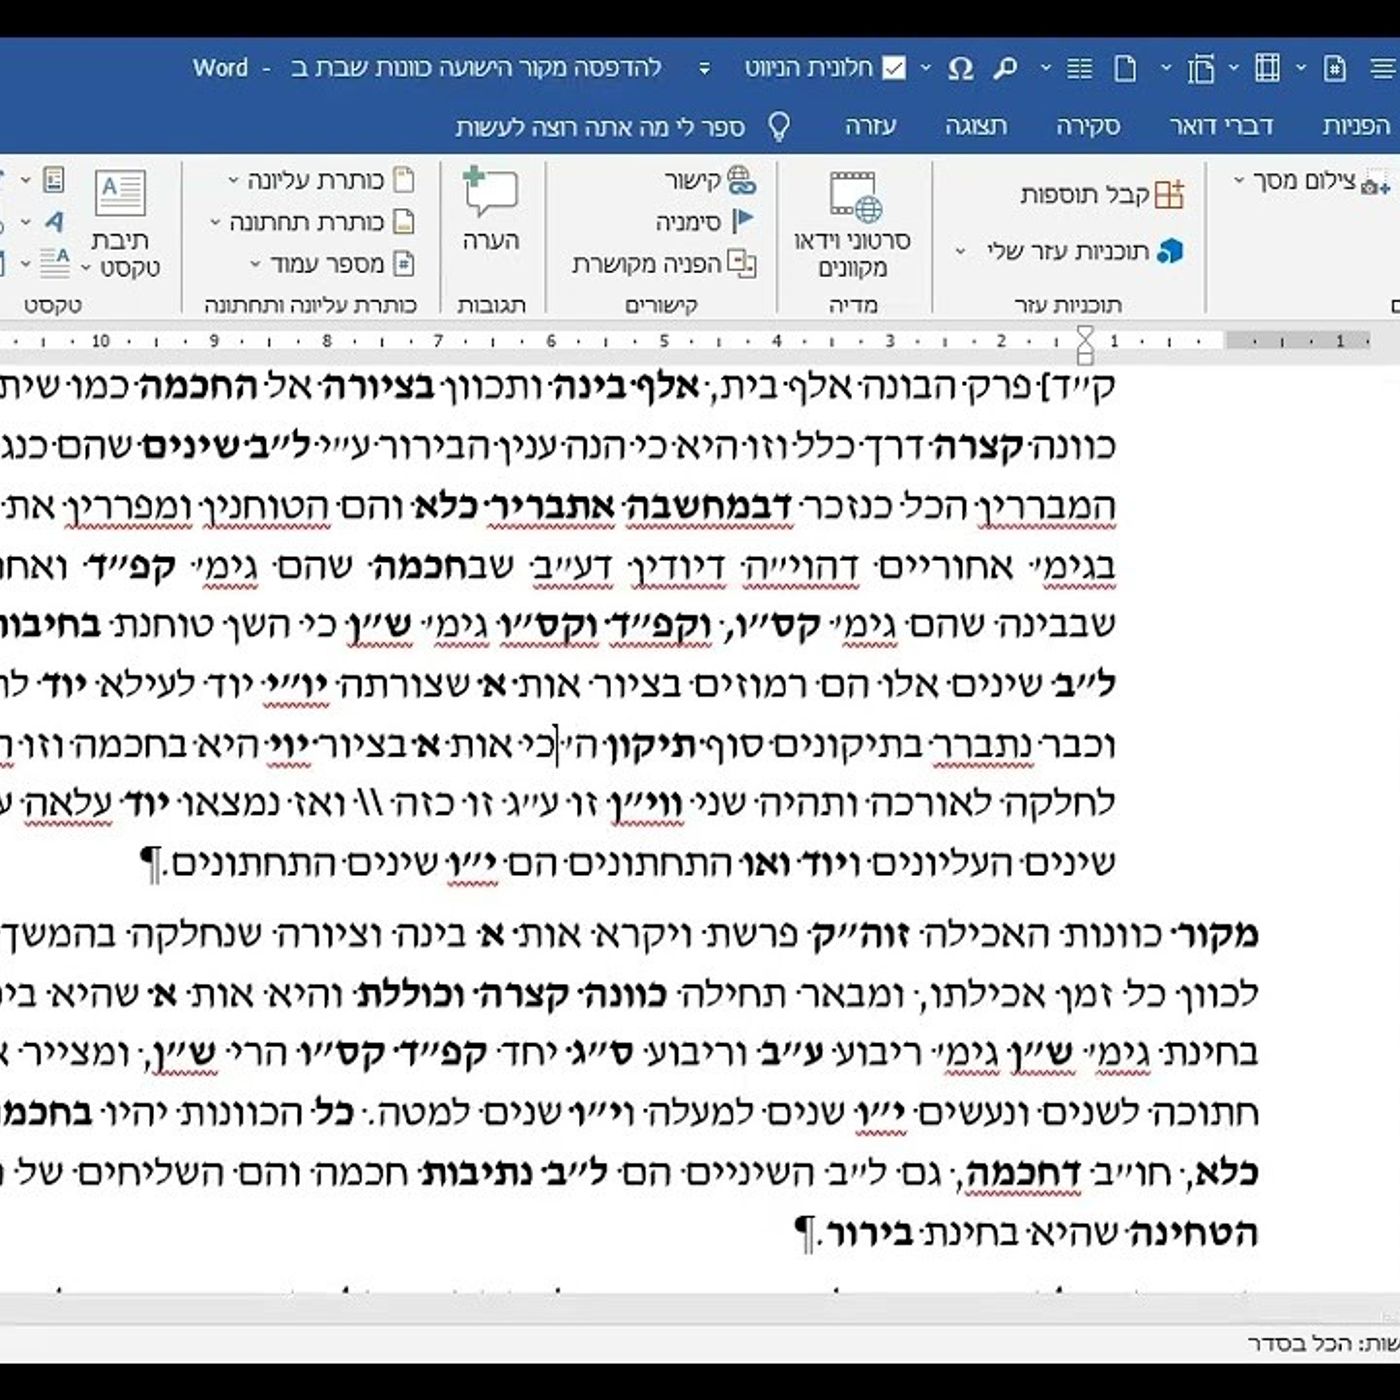The height and width of the screenshot is (1400, 1400).
Task: Insert a new הערה comment
Action: 491,209
